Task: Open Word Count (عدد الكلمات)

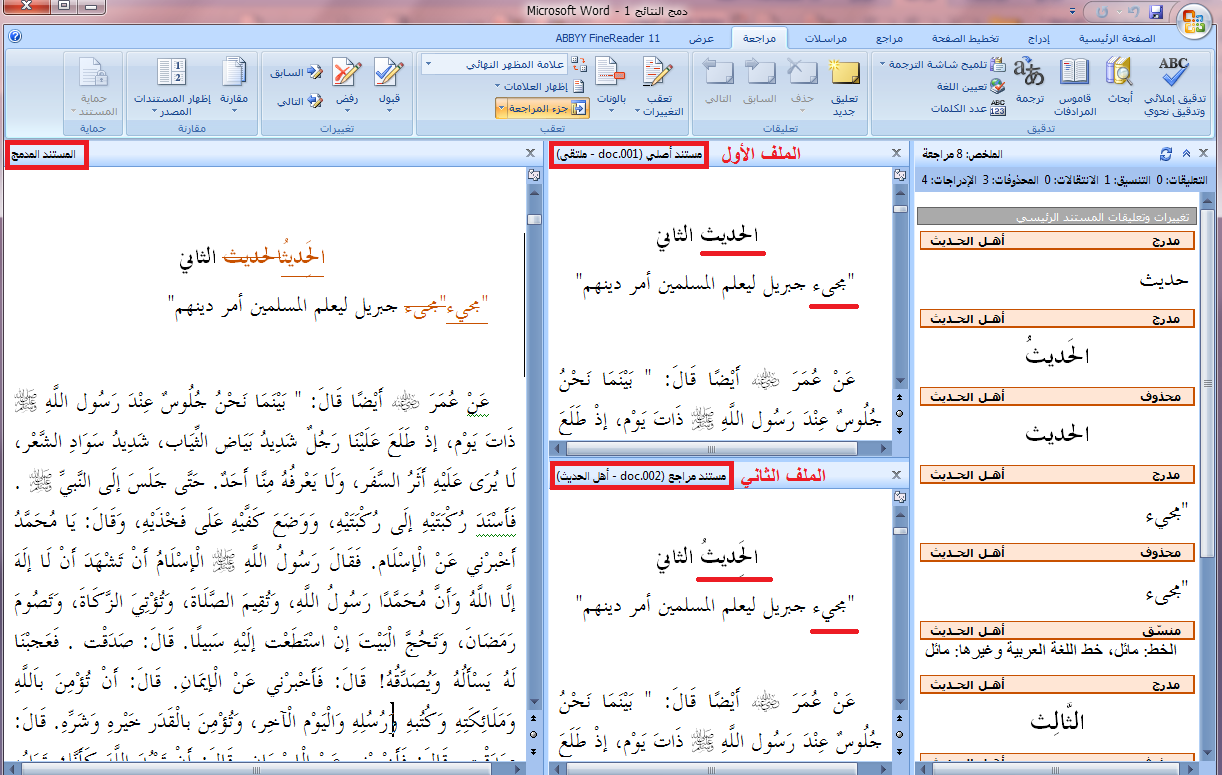Action: tap(997, 108)
